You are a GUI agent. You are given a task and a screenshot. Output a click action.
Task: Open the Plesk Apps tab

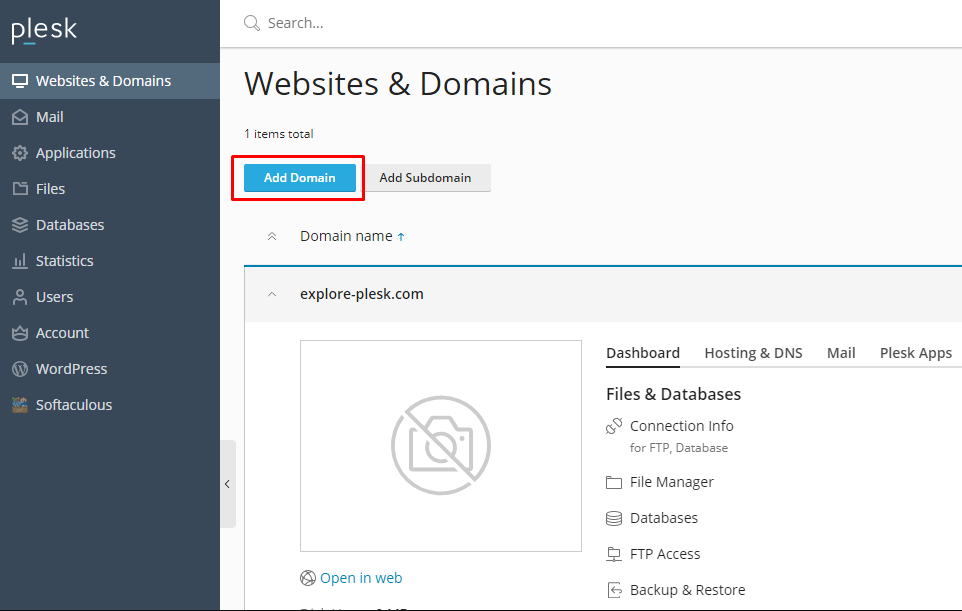pos(915,352)
